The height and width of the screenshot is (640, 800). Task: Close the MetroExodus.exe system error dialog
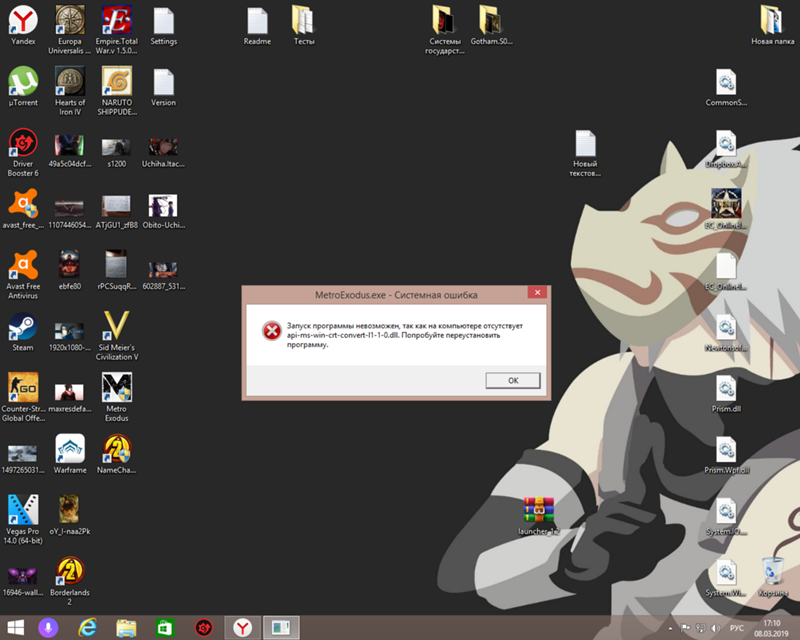[x=537, y=292]
